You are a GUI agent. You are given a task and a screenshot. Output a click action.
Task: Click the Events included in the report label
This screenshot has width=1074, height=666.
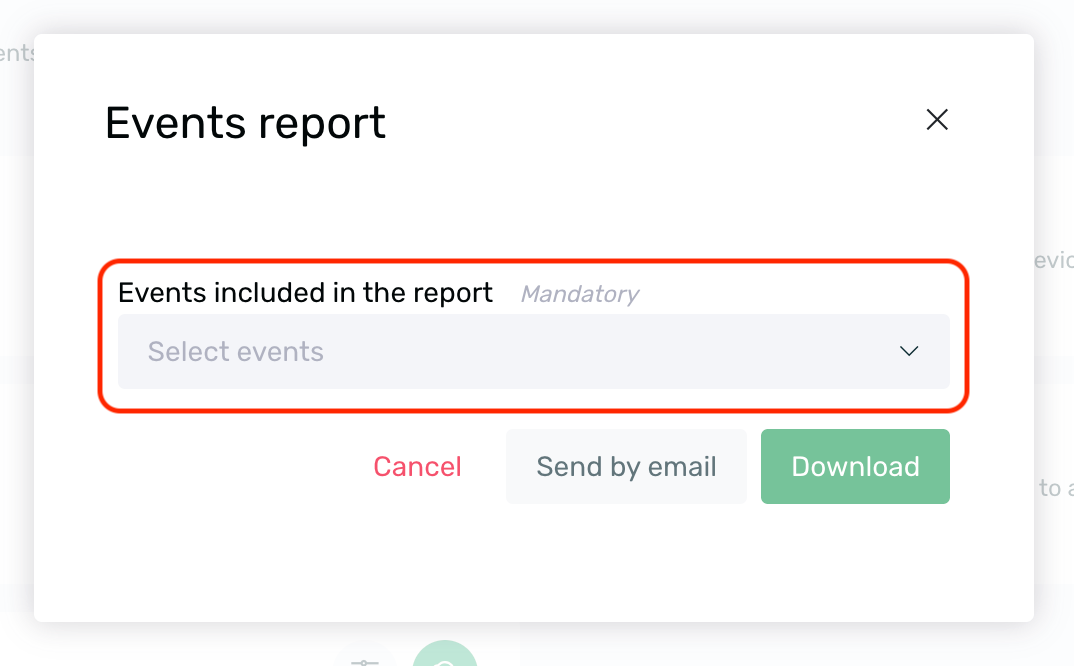coord(305,292)
